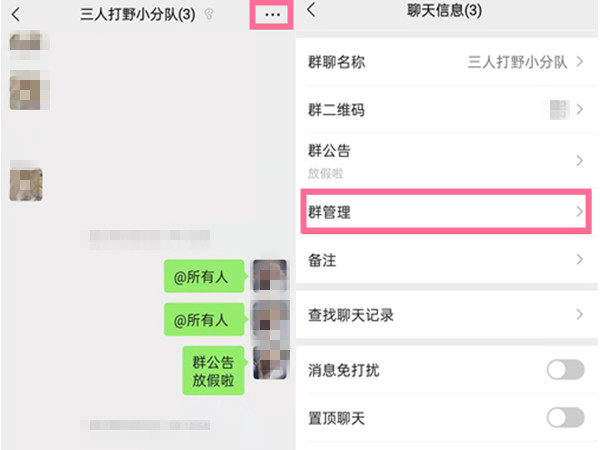Screen dimensions: 600x450
Task: Open the 群管理 menu entry
Action: pos(440,212)
